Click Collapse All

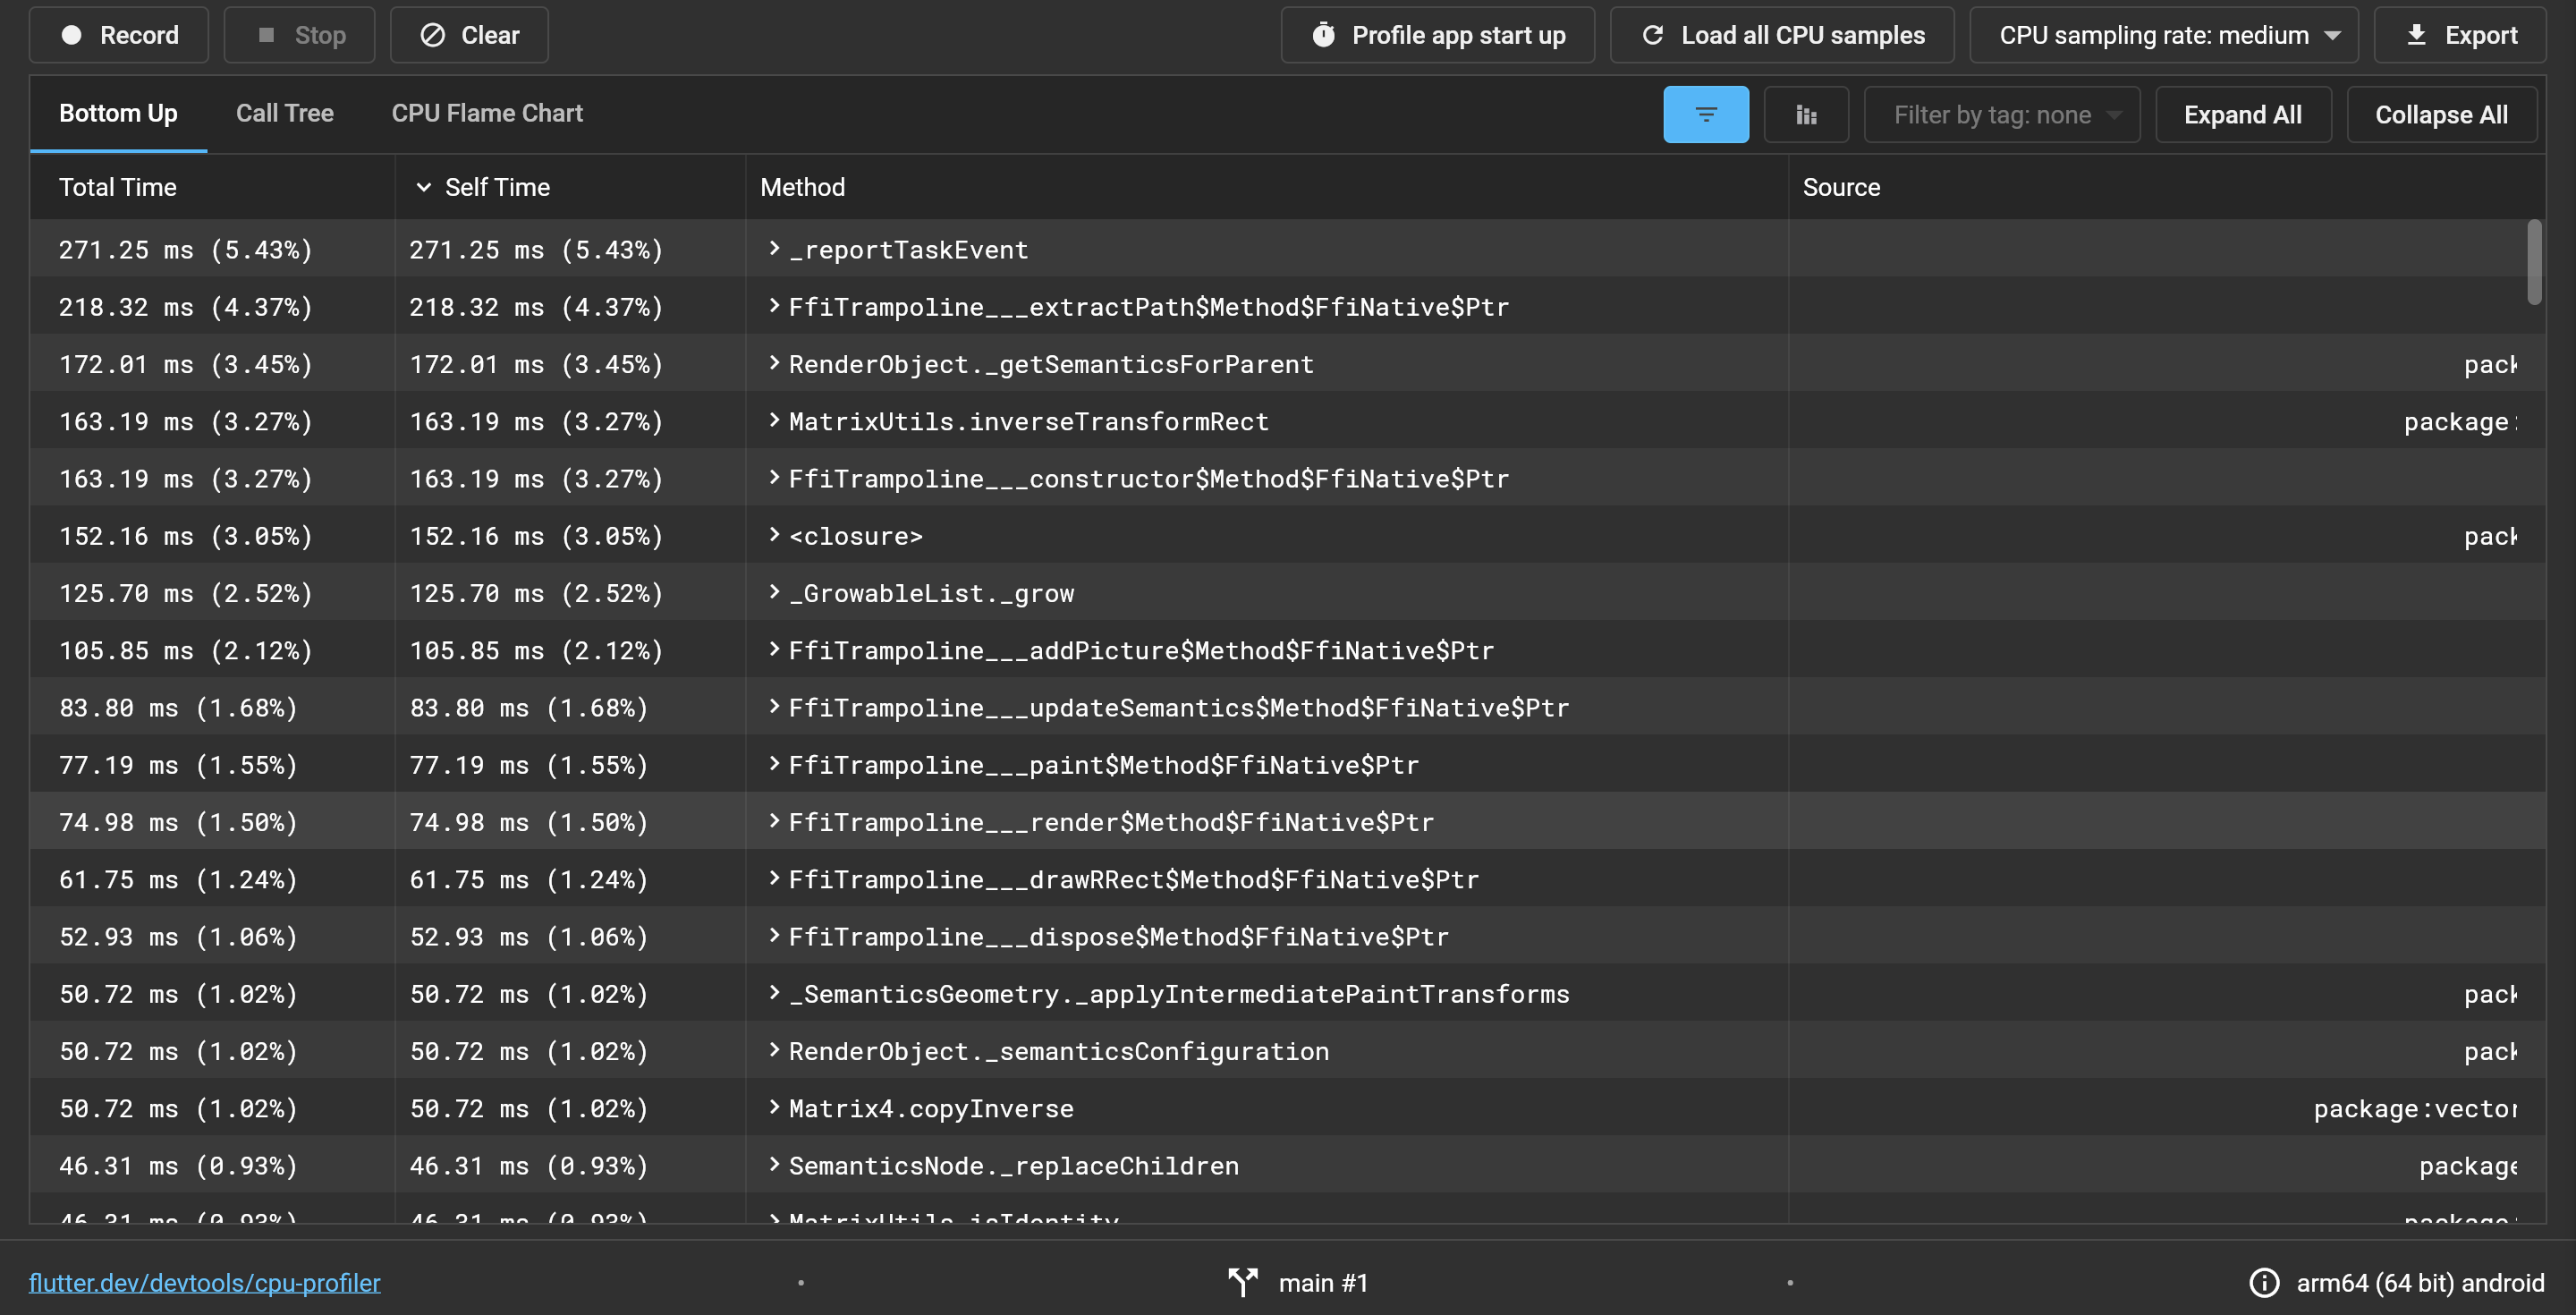(x=2441, y=115)
